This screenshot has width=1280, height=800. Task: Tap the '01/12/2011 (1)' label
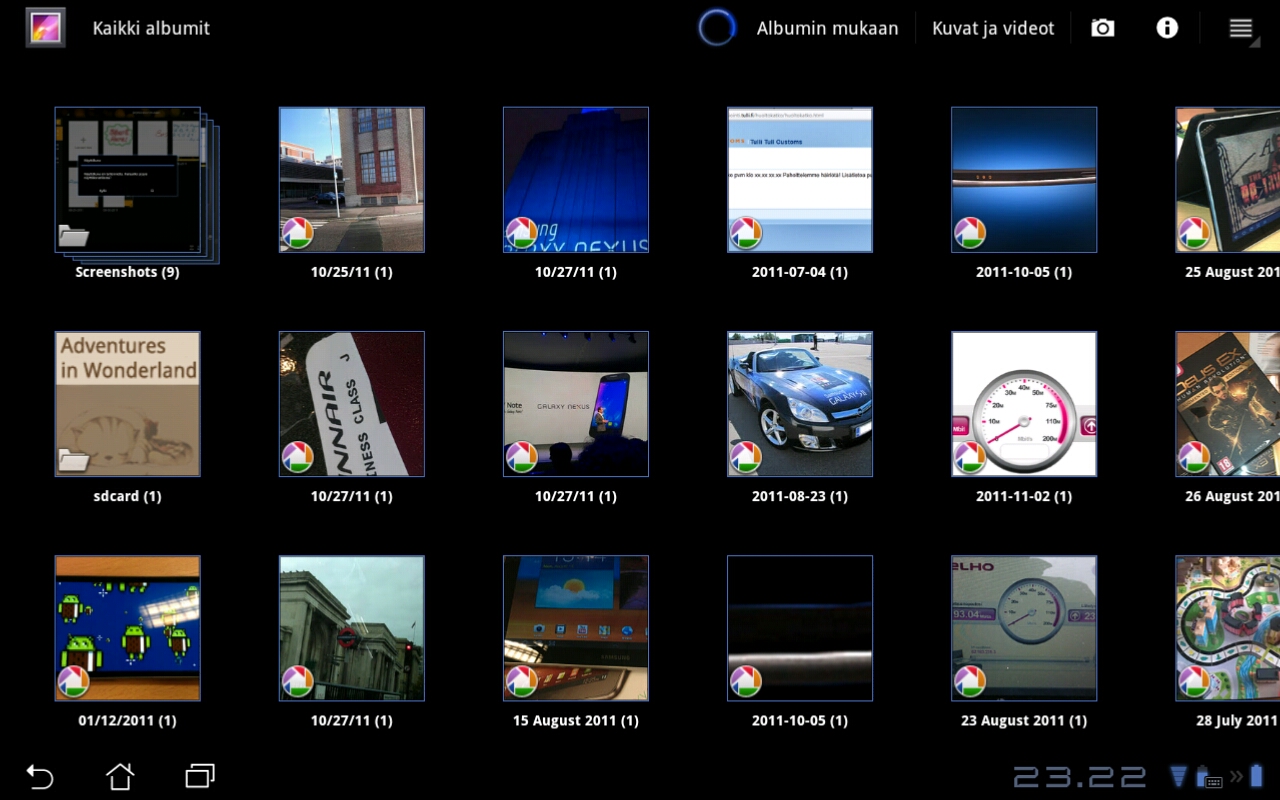[x=128, y=720]
